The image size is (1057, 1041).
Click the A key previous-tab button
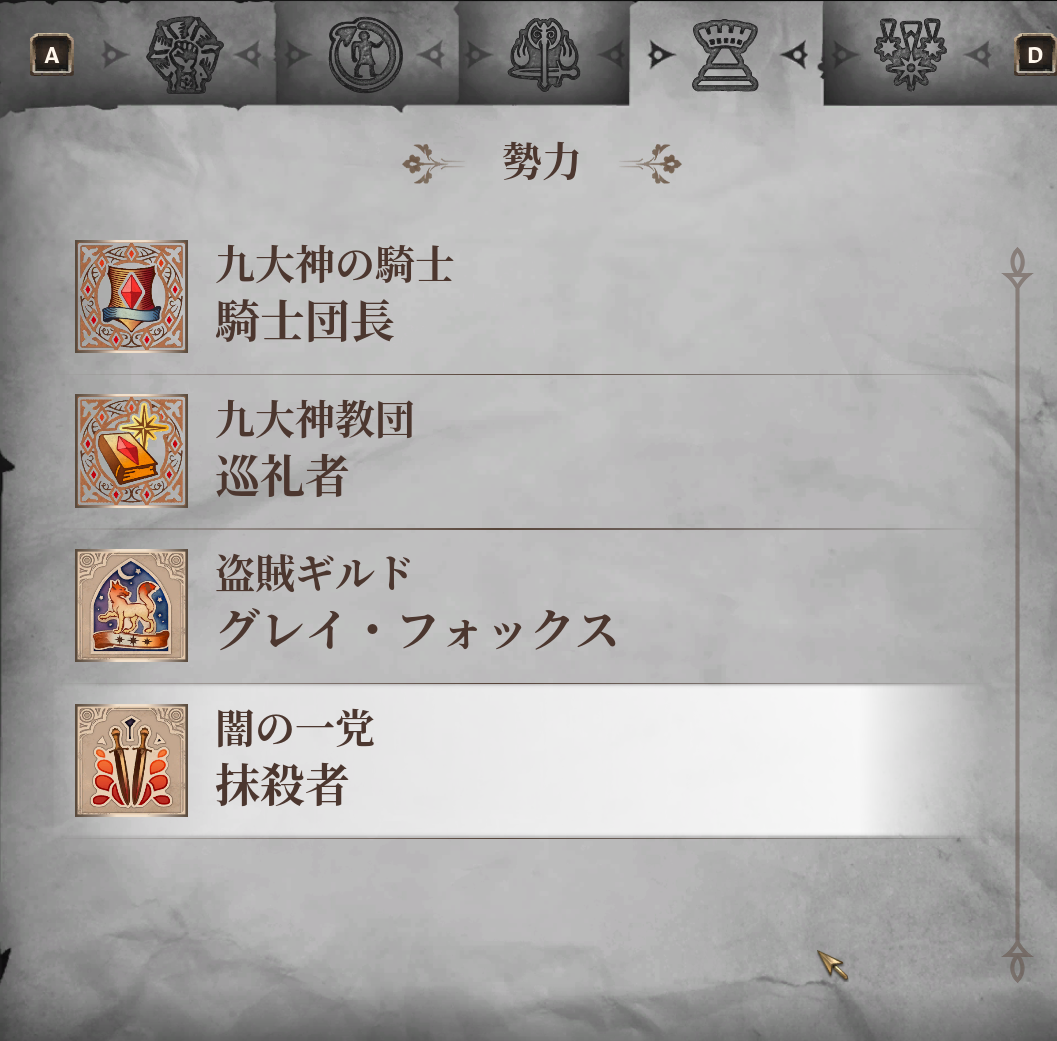click(x=52, y=55)
